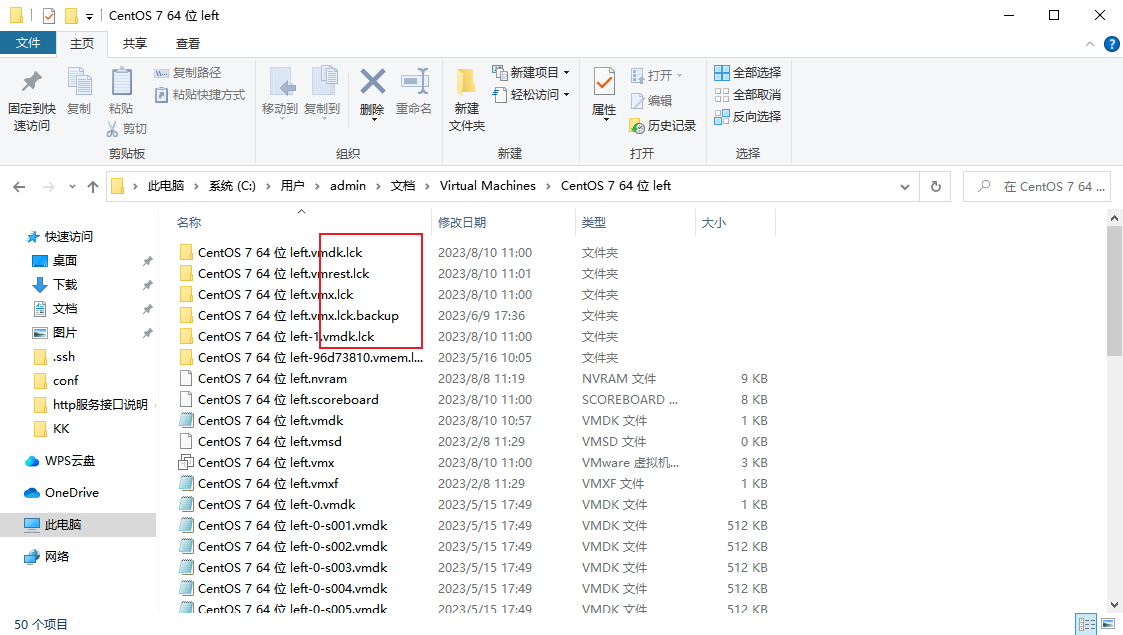Go up one folder level

click(93, 187)
